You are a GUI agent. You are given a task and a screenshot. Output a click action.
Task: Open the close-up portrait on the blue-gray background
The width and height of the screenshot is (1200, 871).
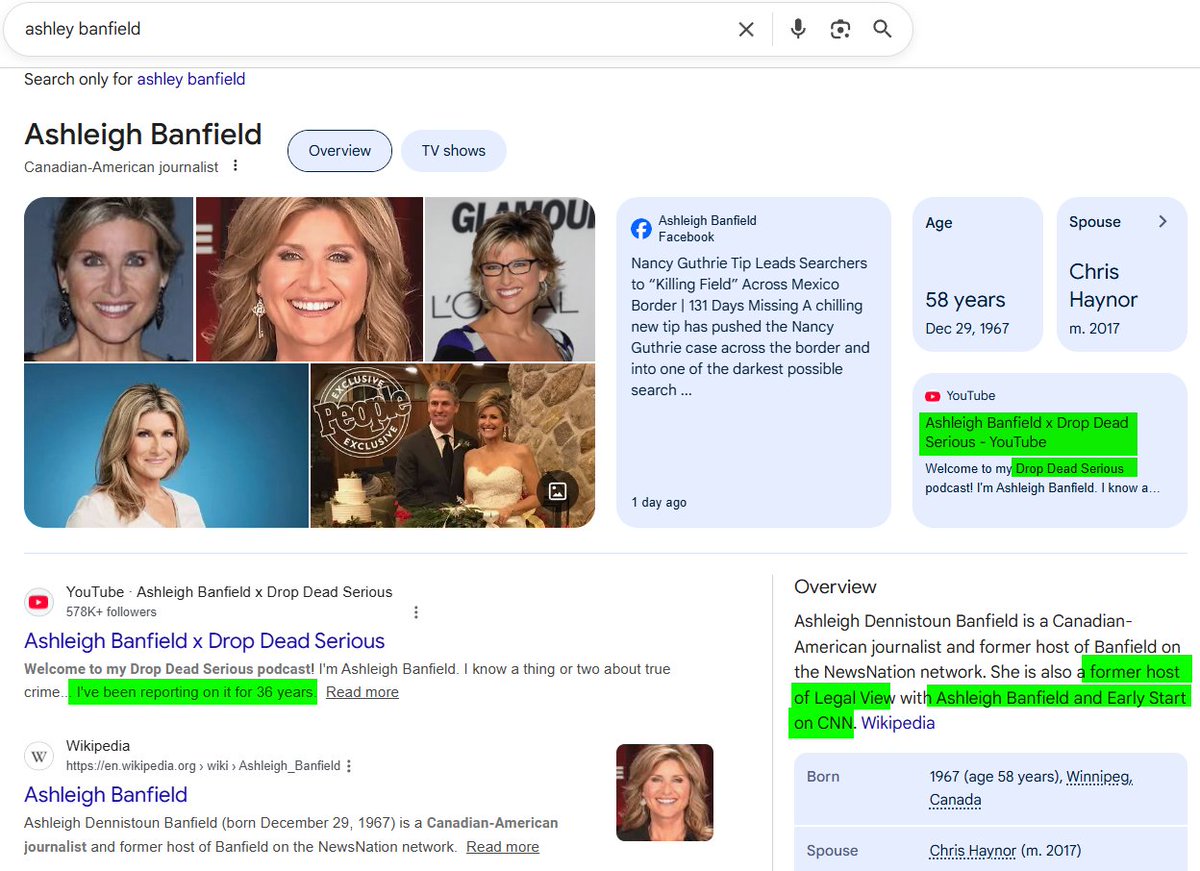tap(108, 279)
